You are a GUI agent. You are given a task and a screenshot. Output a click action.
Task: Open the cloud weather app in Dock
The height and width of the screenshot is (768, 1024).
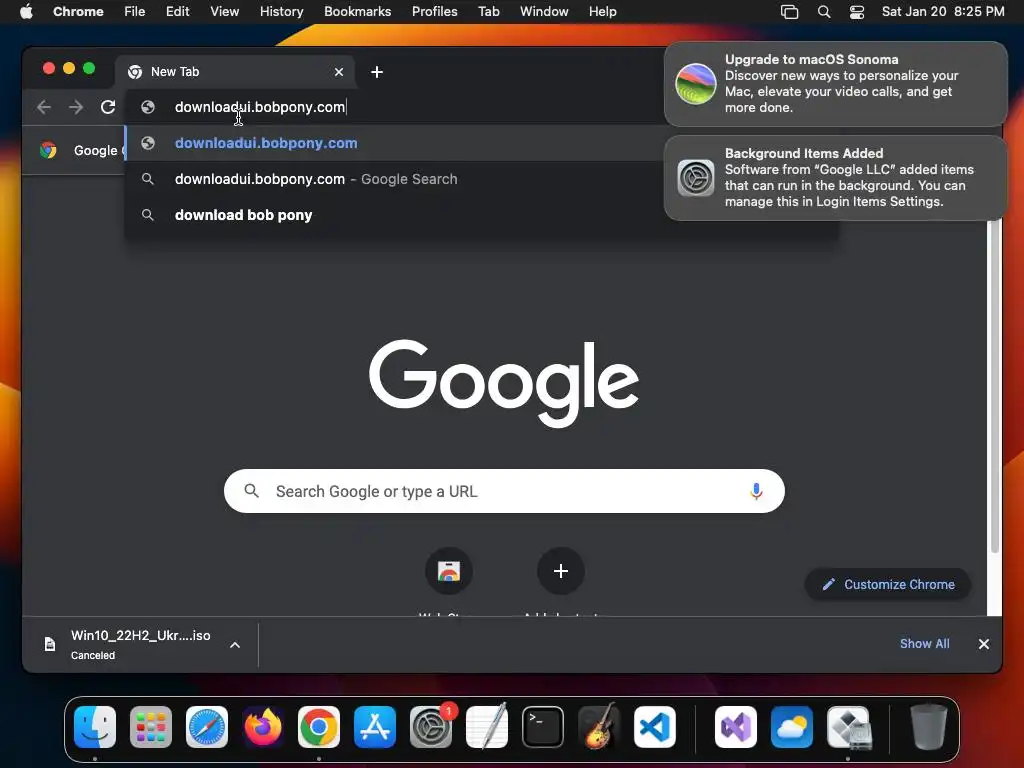pos(792,727)
